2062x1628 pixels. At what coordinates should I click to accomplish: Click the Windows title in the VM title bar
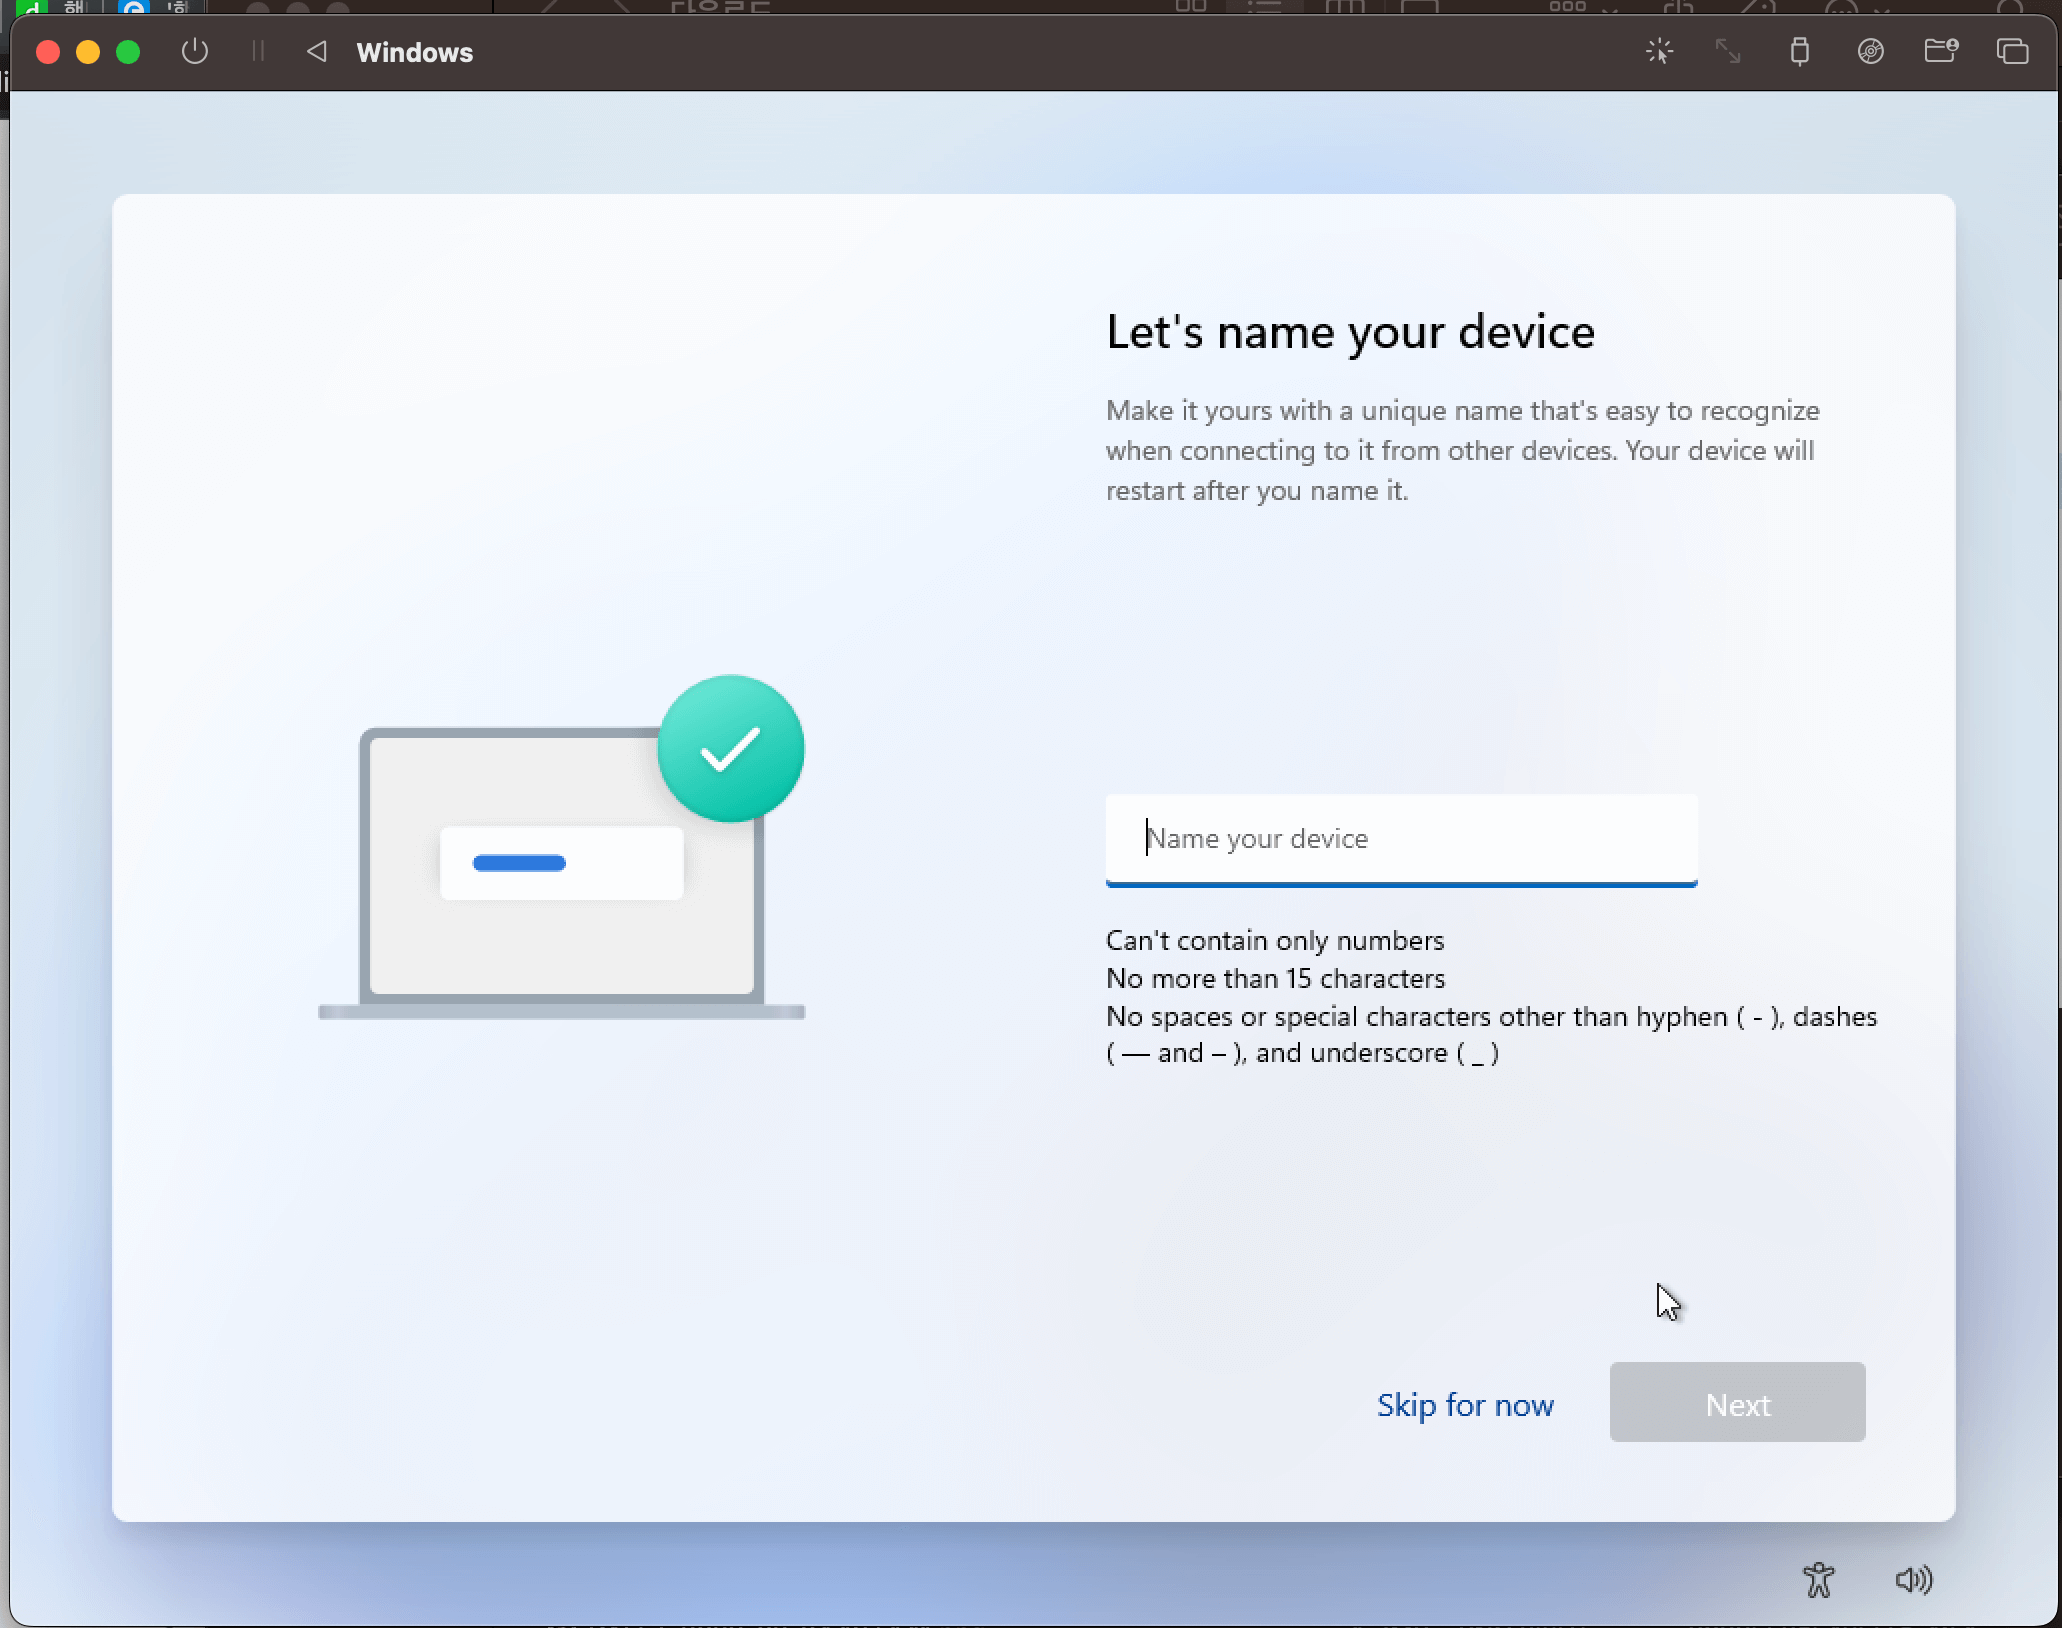point(415,53)
